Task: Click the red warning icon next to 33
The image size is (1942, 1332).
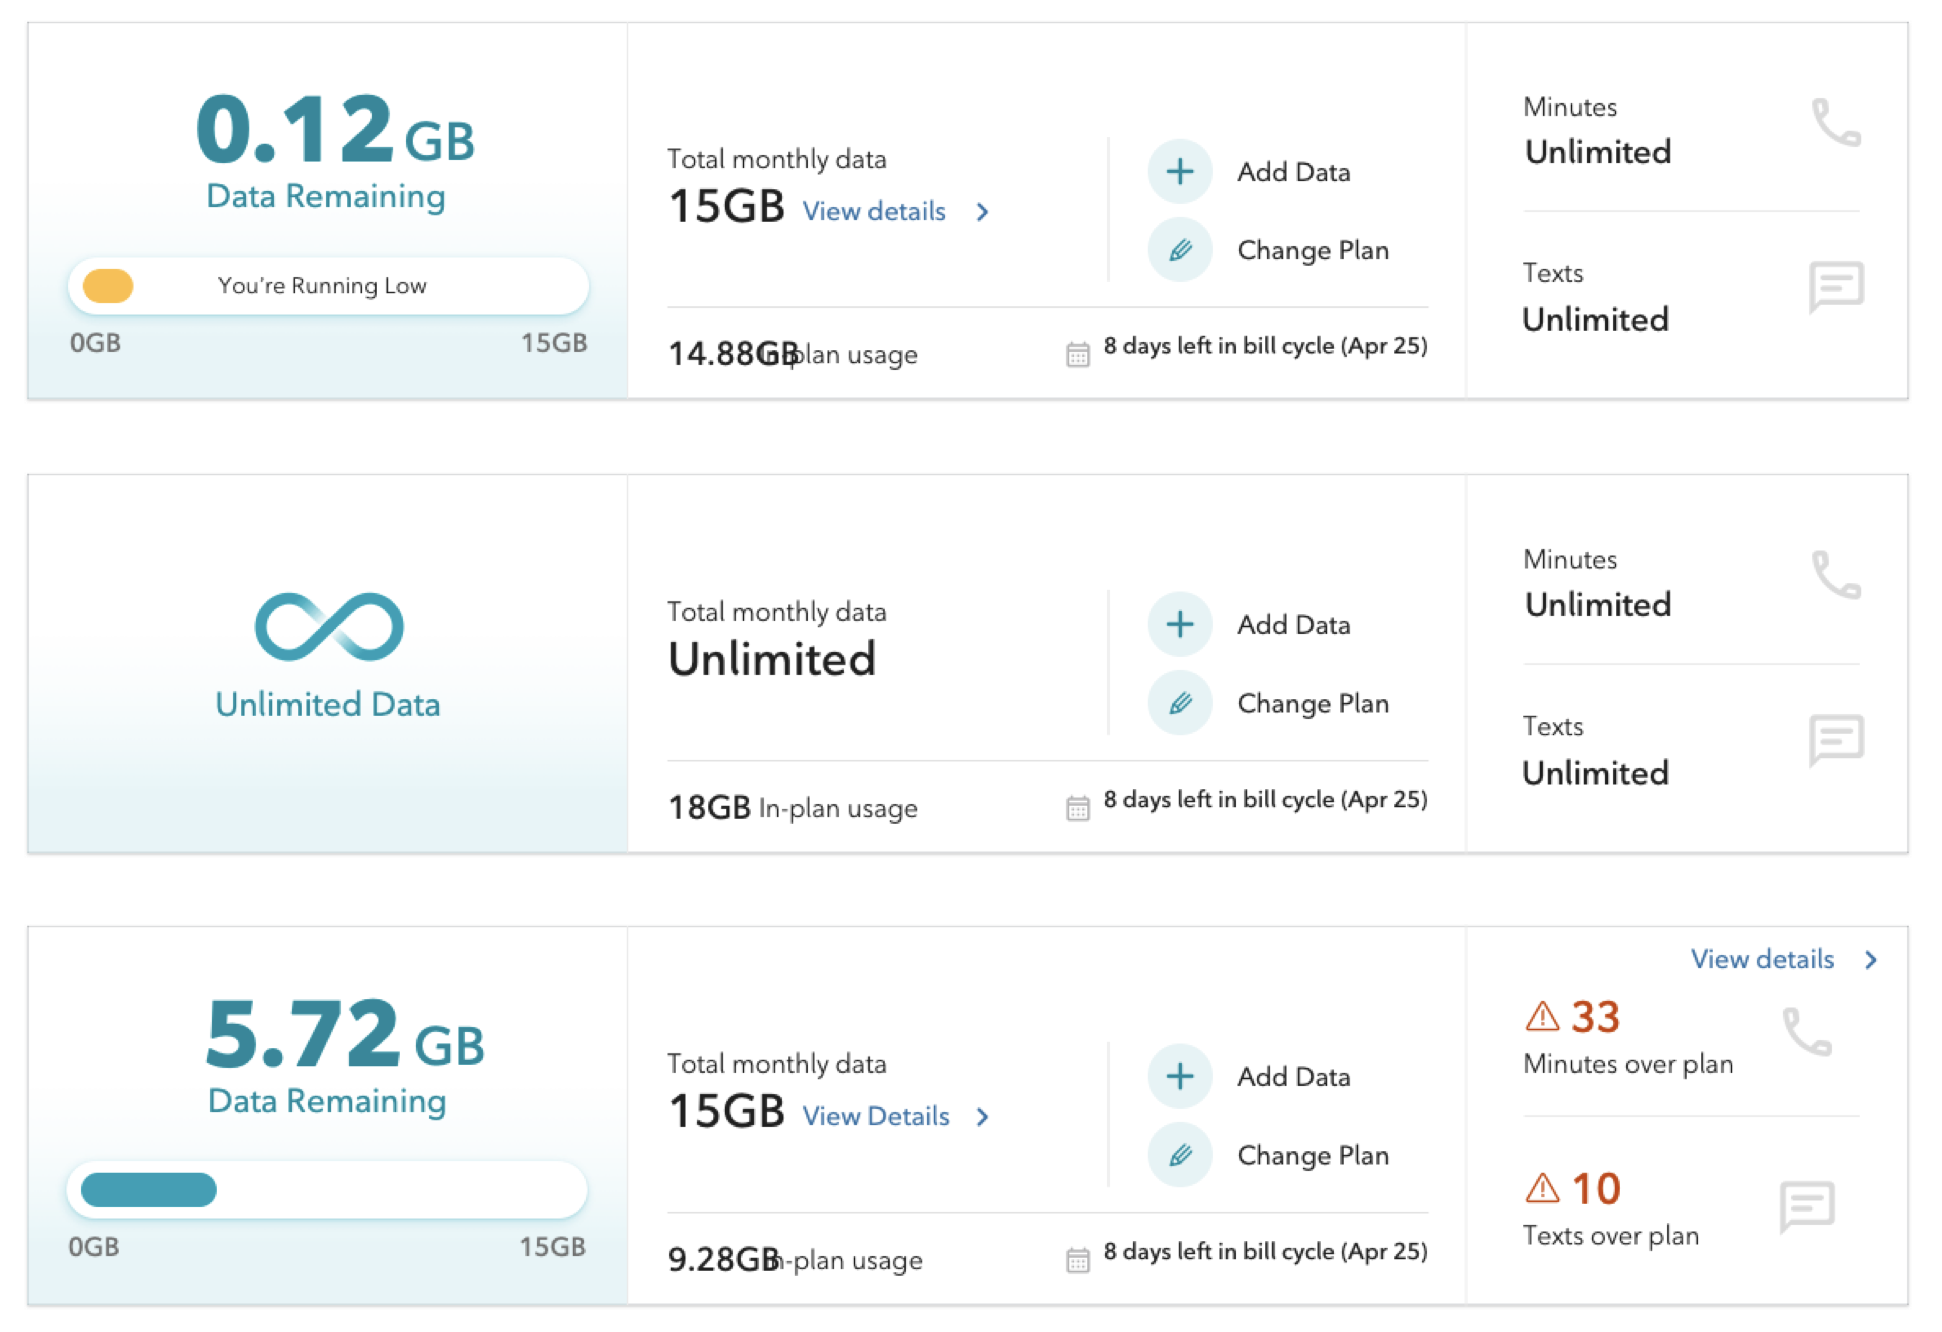Action: pyautogui.click(x=1542, y=1017)
